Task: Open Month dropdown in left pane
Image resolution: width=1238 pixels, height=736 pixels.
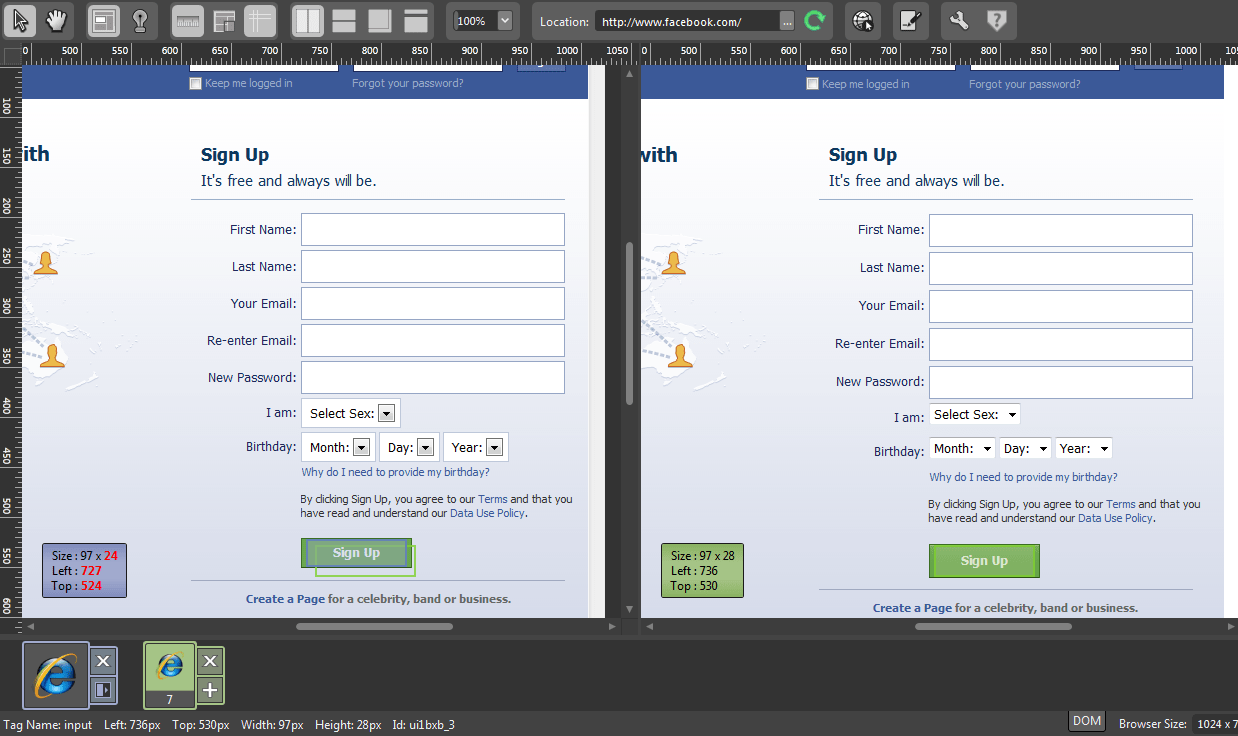Action: tap(338, 447)
